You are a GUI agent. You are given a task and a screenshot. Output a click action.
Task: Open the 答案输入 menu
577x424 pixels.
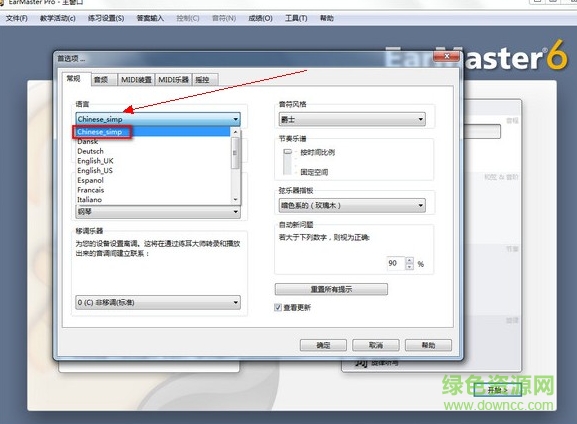150,18
